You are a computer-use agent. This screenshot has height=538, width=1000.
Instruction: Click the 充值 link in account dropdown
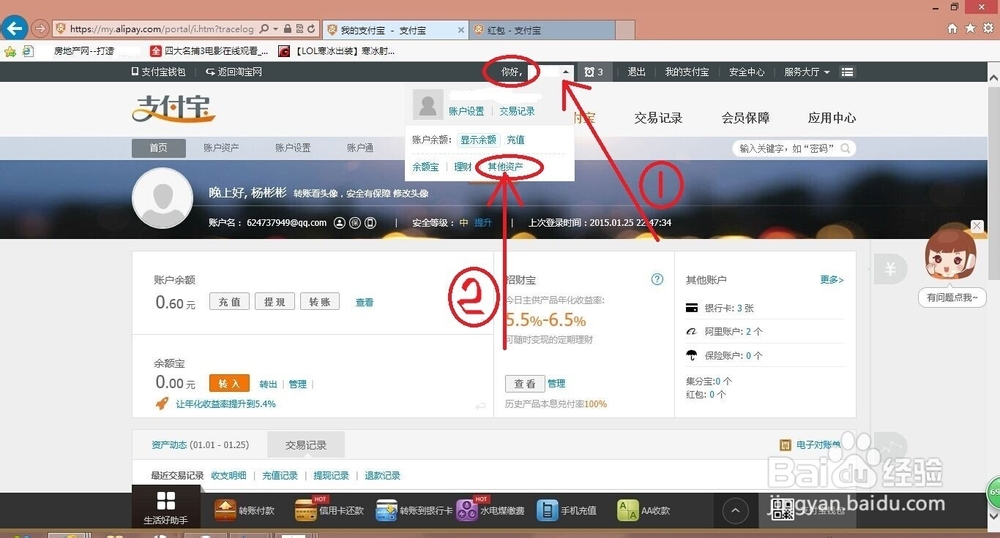(x=515, y=140)
